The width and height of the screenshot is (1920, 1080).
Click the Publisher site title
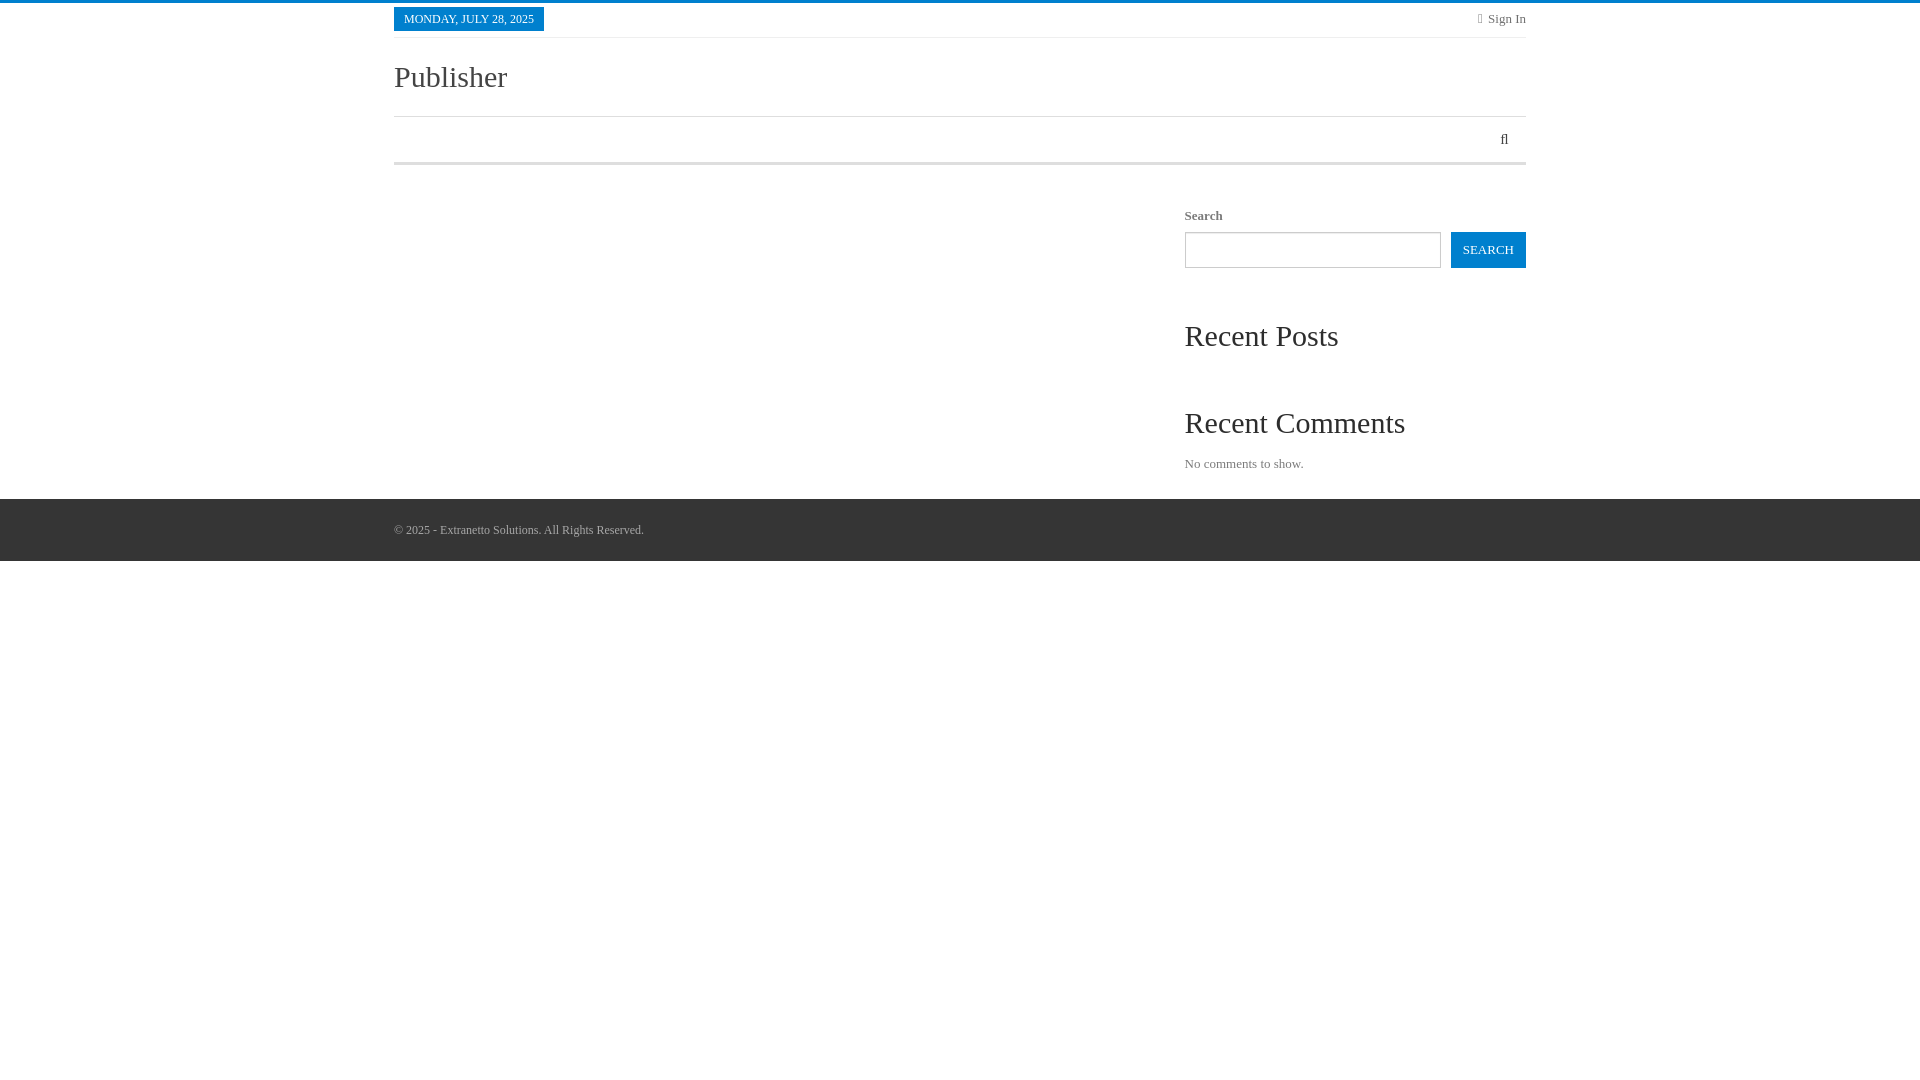click(x=450, y=77)
